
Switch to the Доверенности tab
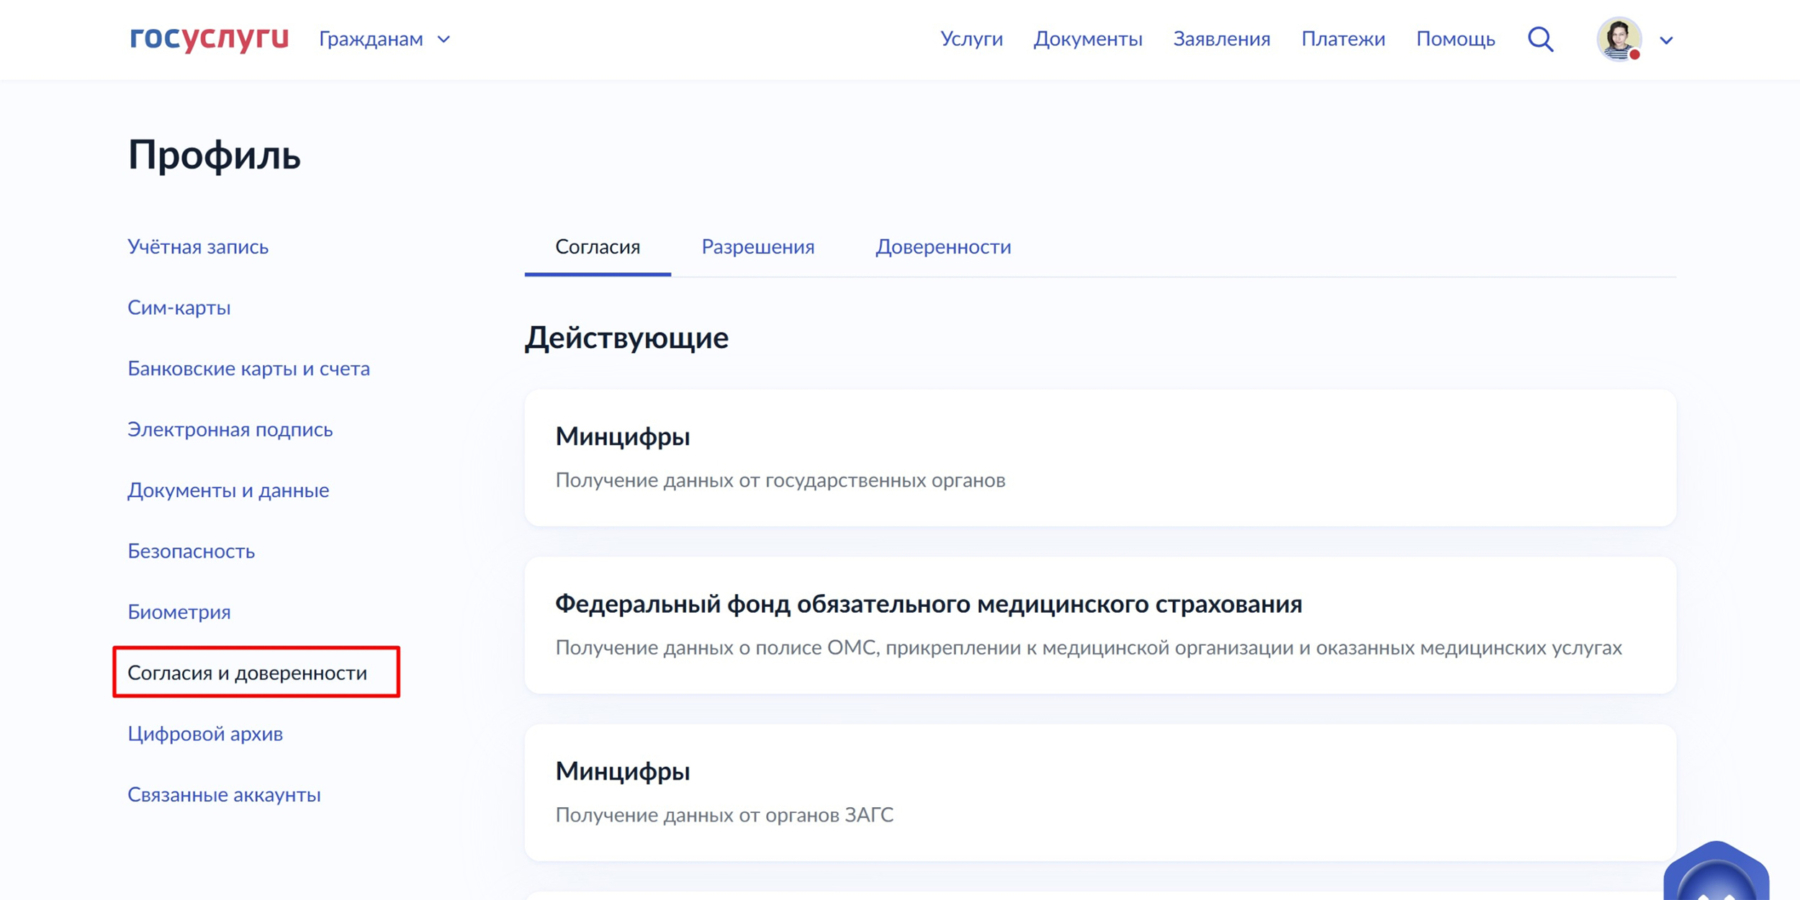(x=943, y=247)
